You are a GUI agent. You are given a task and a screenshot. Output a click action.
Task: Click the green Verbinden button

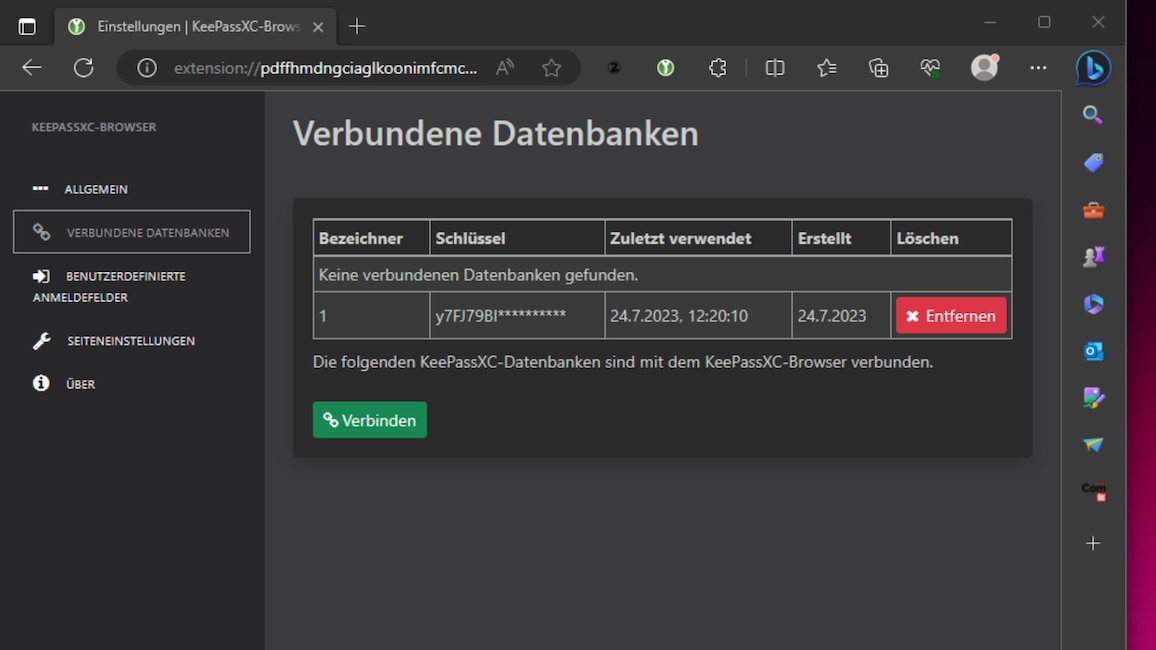(369, 420)
